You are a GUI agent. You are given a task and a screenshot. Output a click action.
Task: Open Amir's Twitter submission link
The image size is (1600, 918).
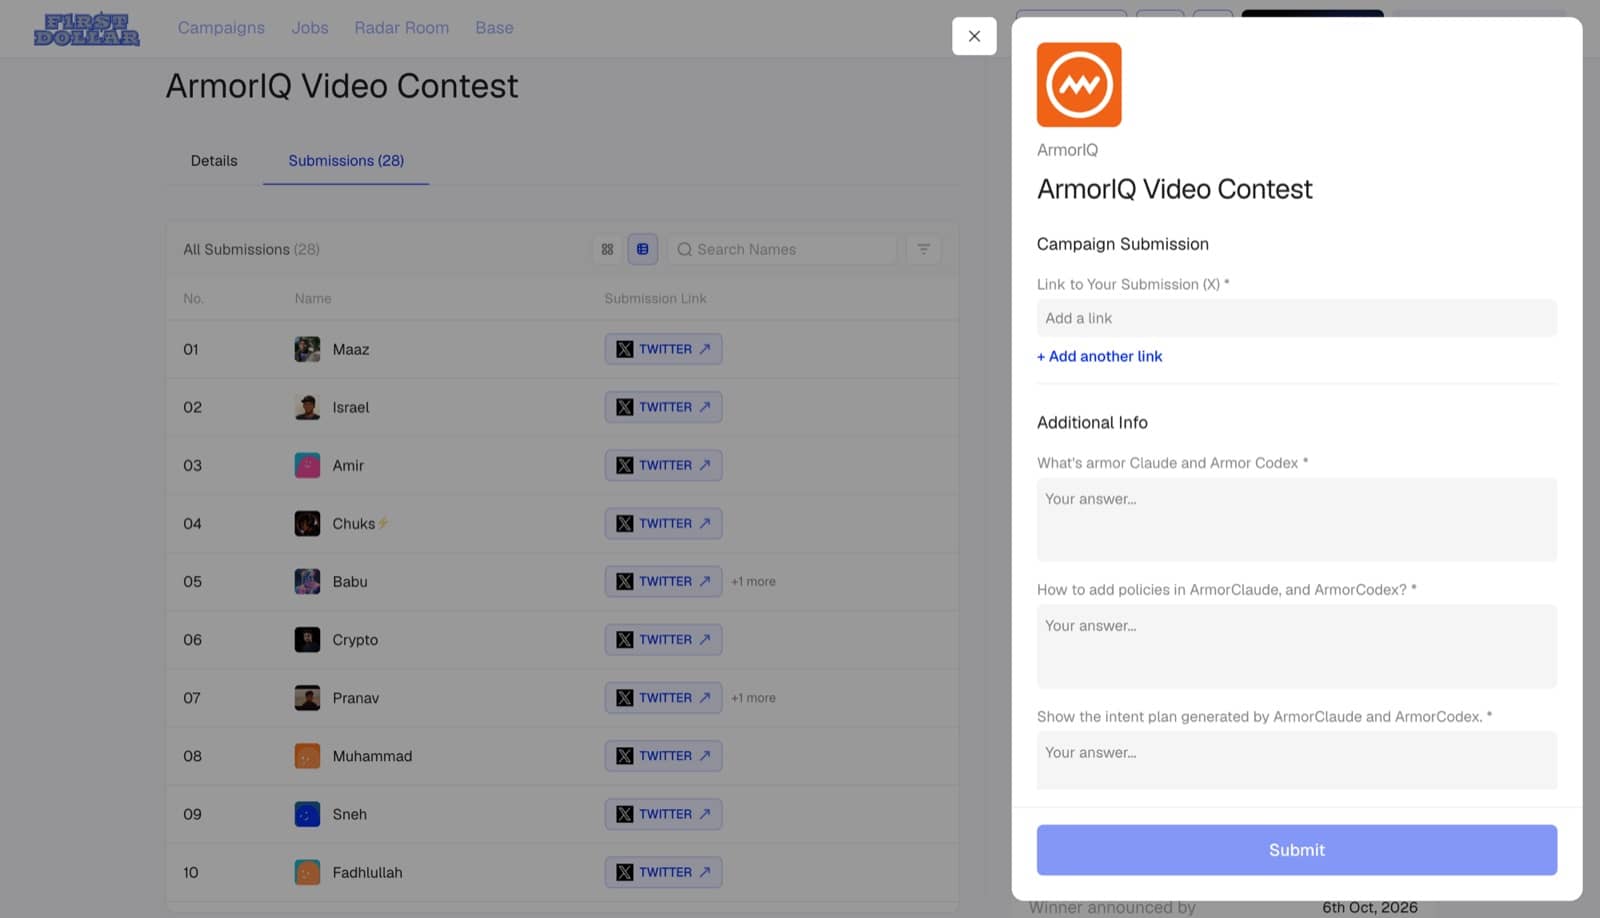[663, 465]
